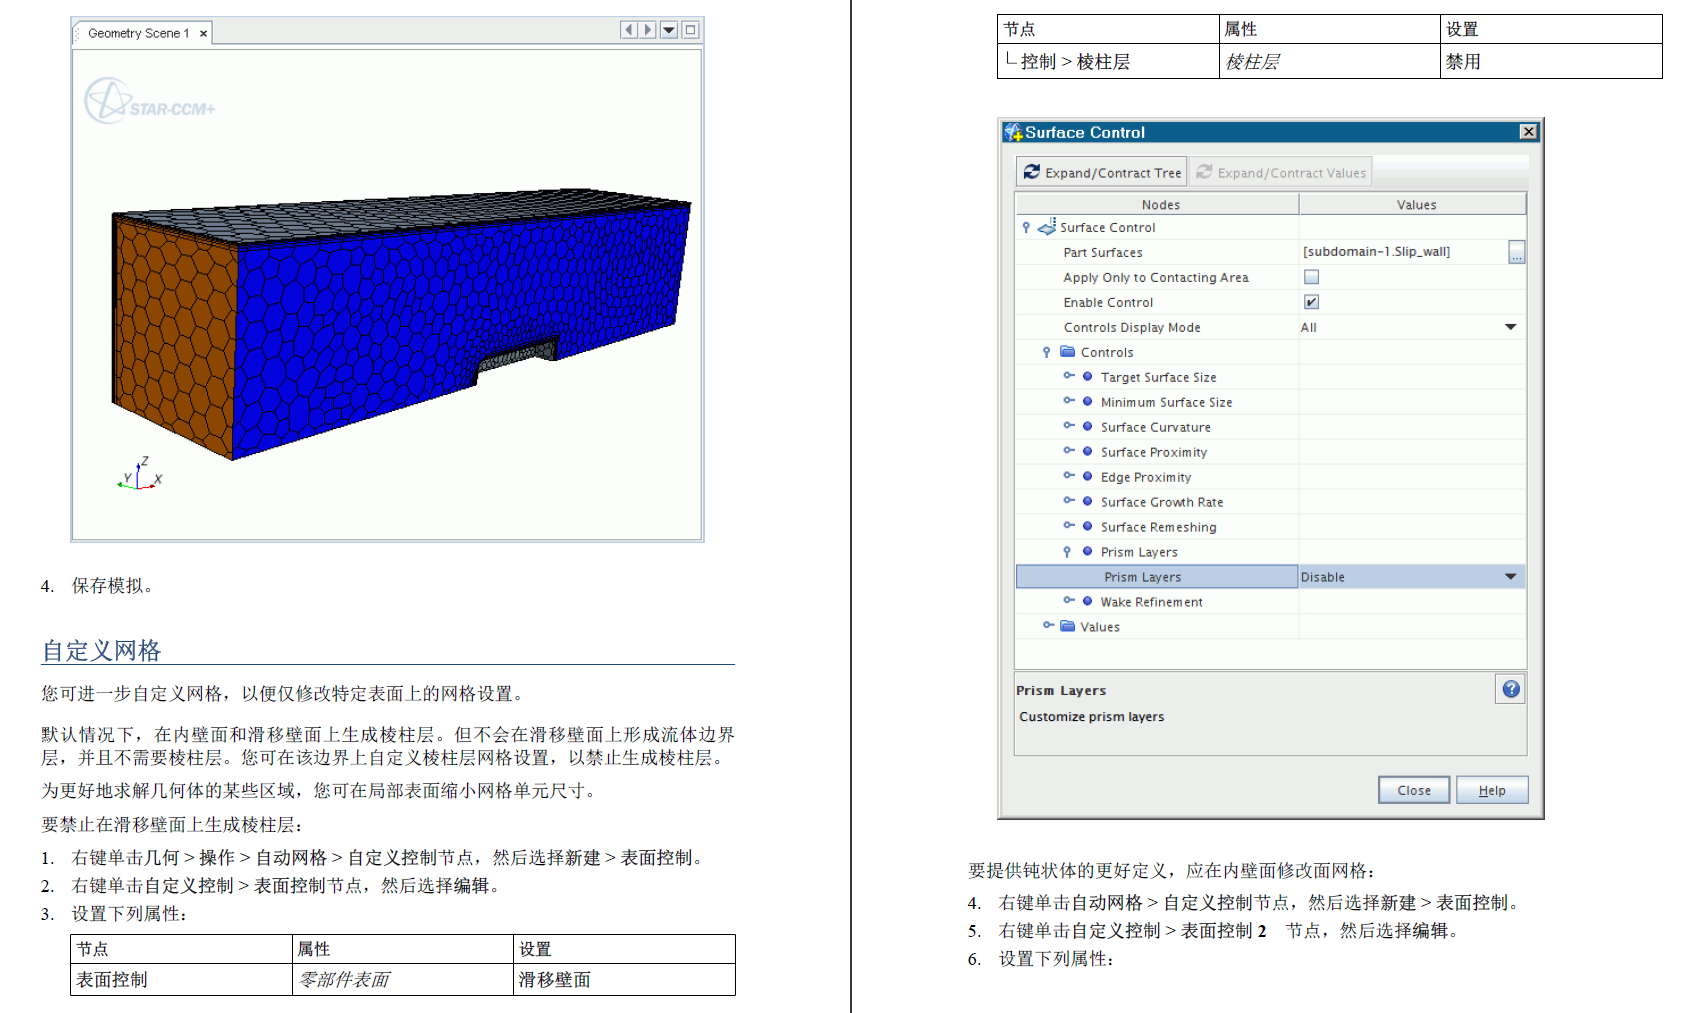
Task: Click the blue dot of Surface Proximity
Action: click(1088, 452)
